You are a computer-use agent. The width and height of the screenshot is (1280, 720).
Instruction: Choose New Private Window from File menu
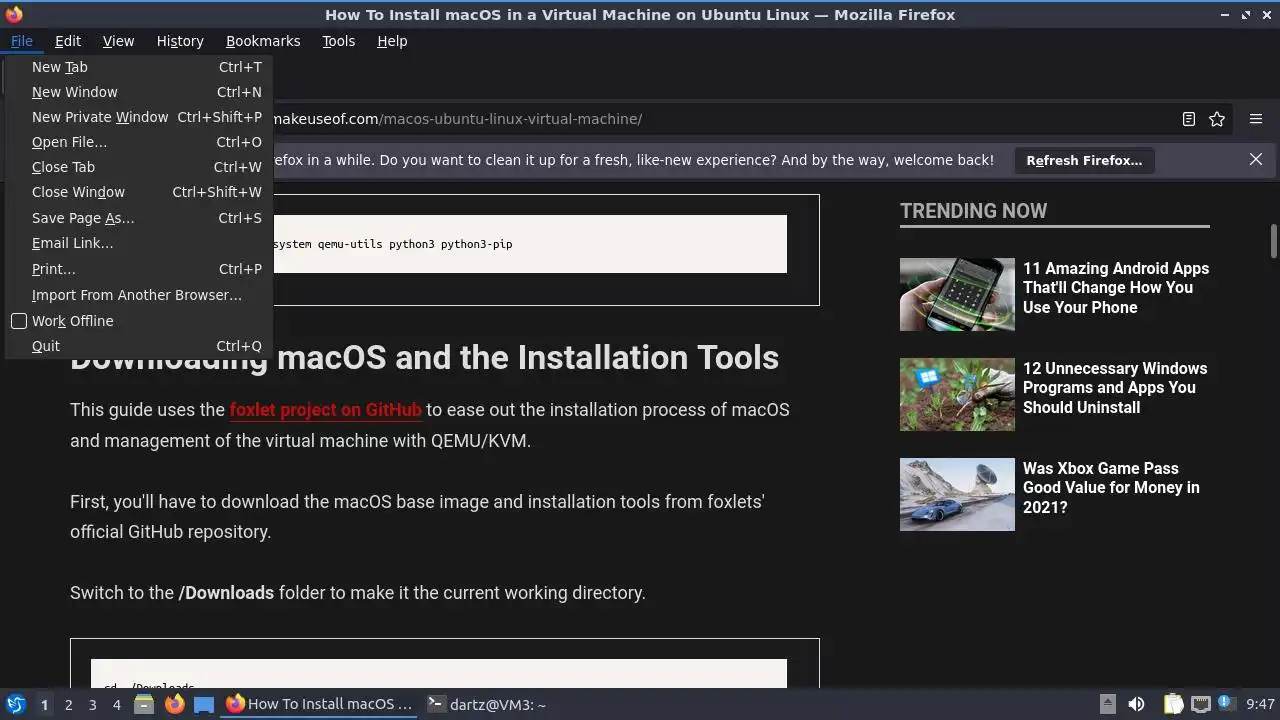[139, 117]
